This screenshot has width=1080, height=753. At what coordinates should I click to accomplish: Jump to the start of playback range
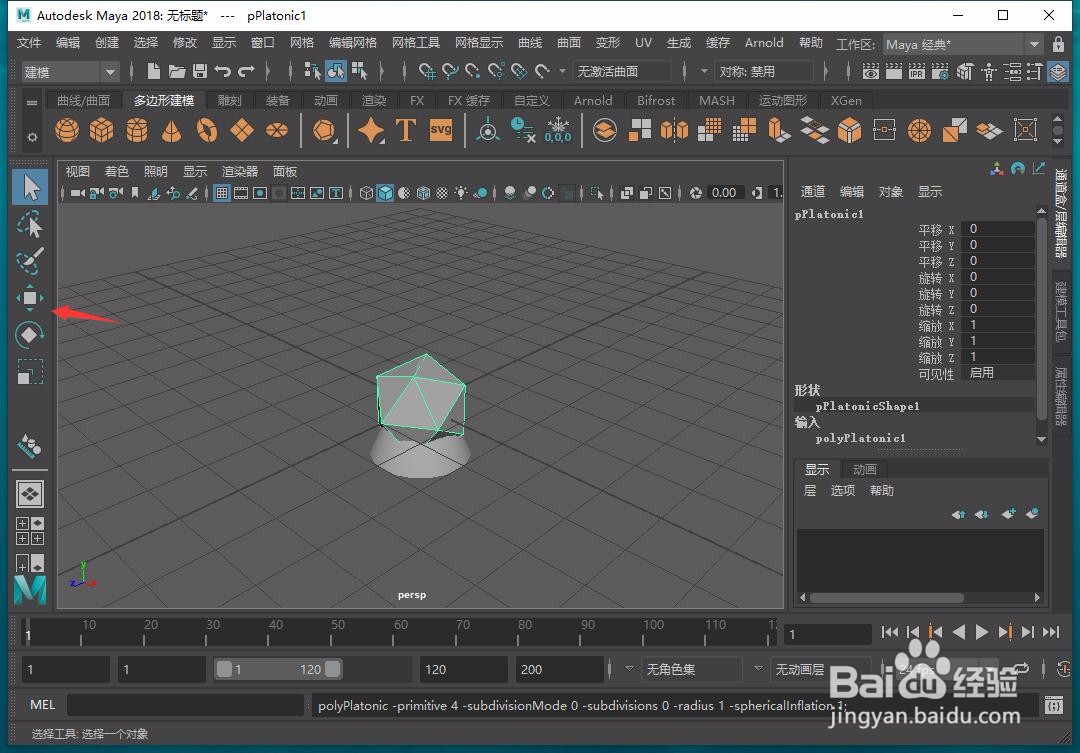click(x=889, y=632)
